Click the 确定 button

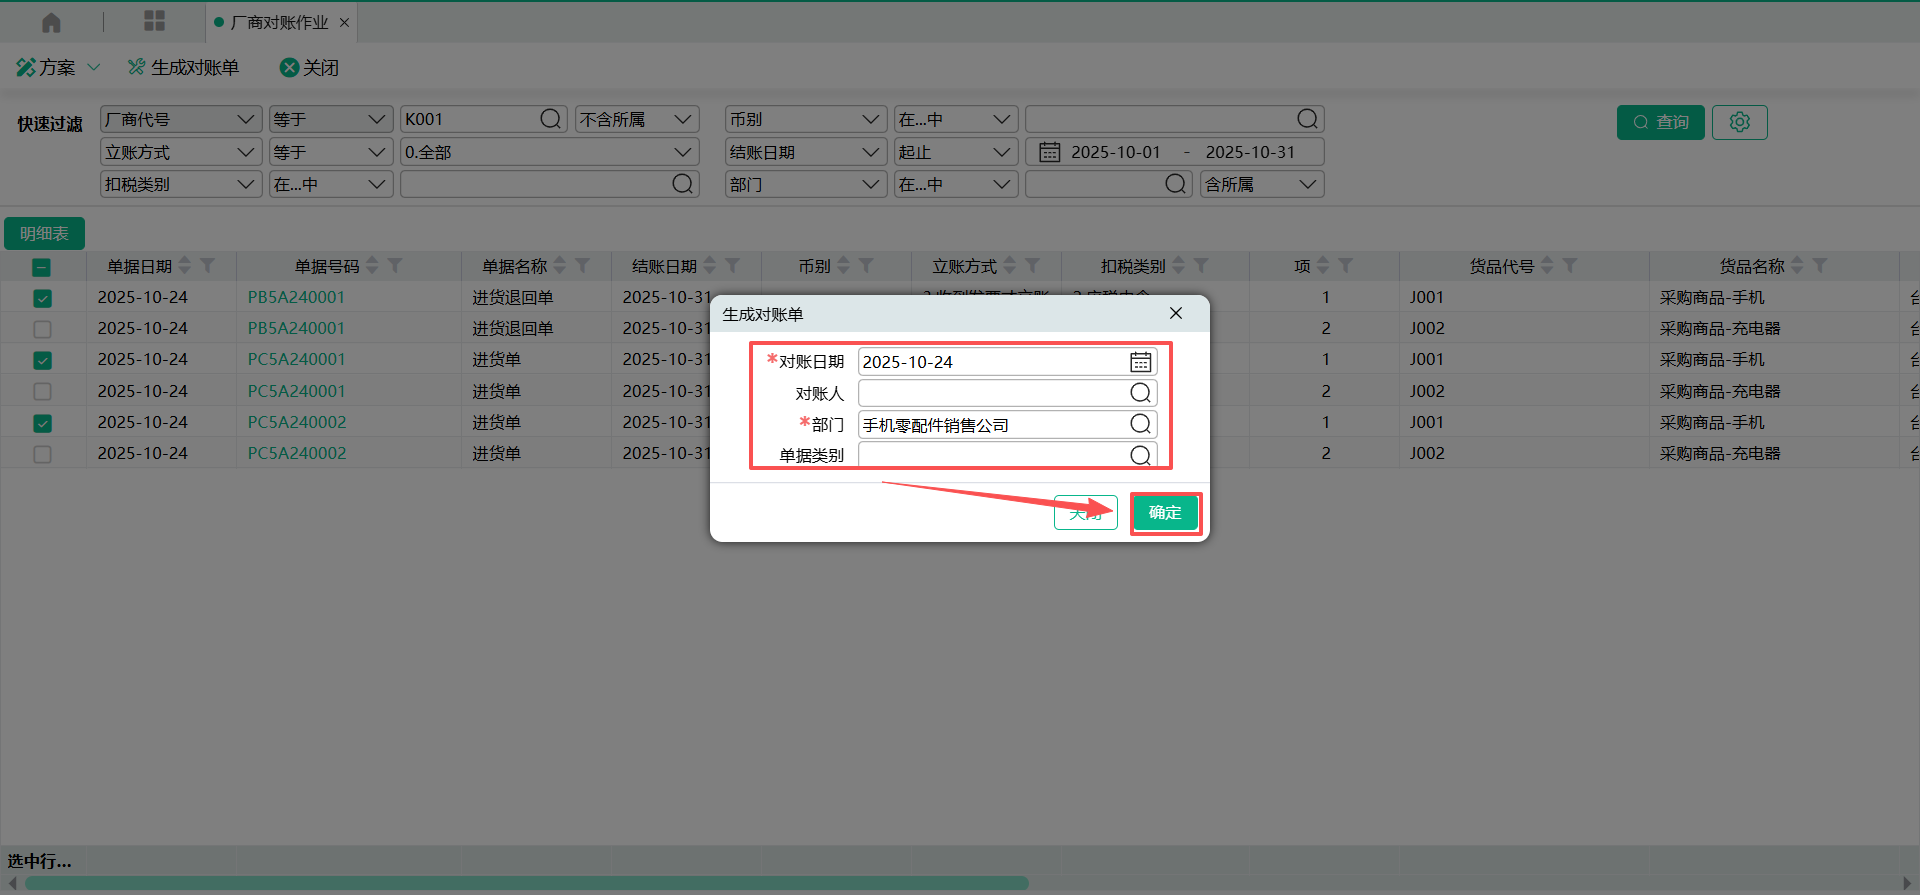click(1165, 513)
